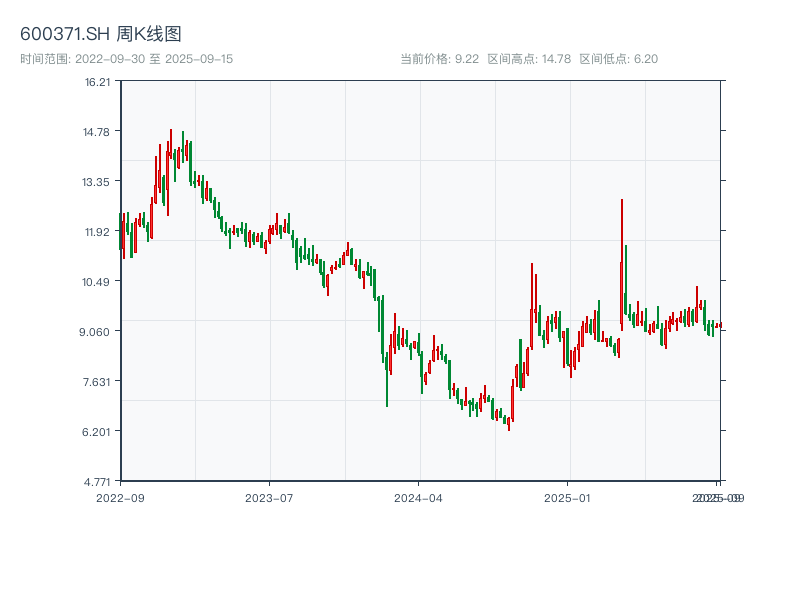Screen dimensions: 800x600
Task: Click the 2023-07 x-axis date label
Action: (x=270, y=497)
